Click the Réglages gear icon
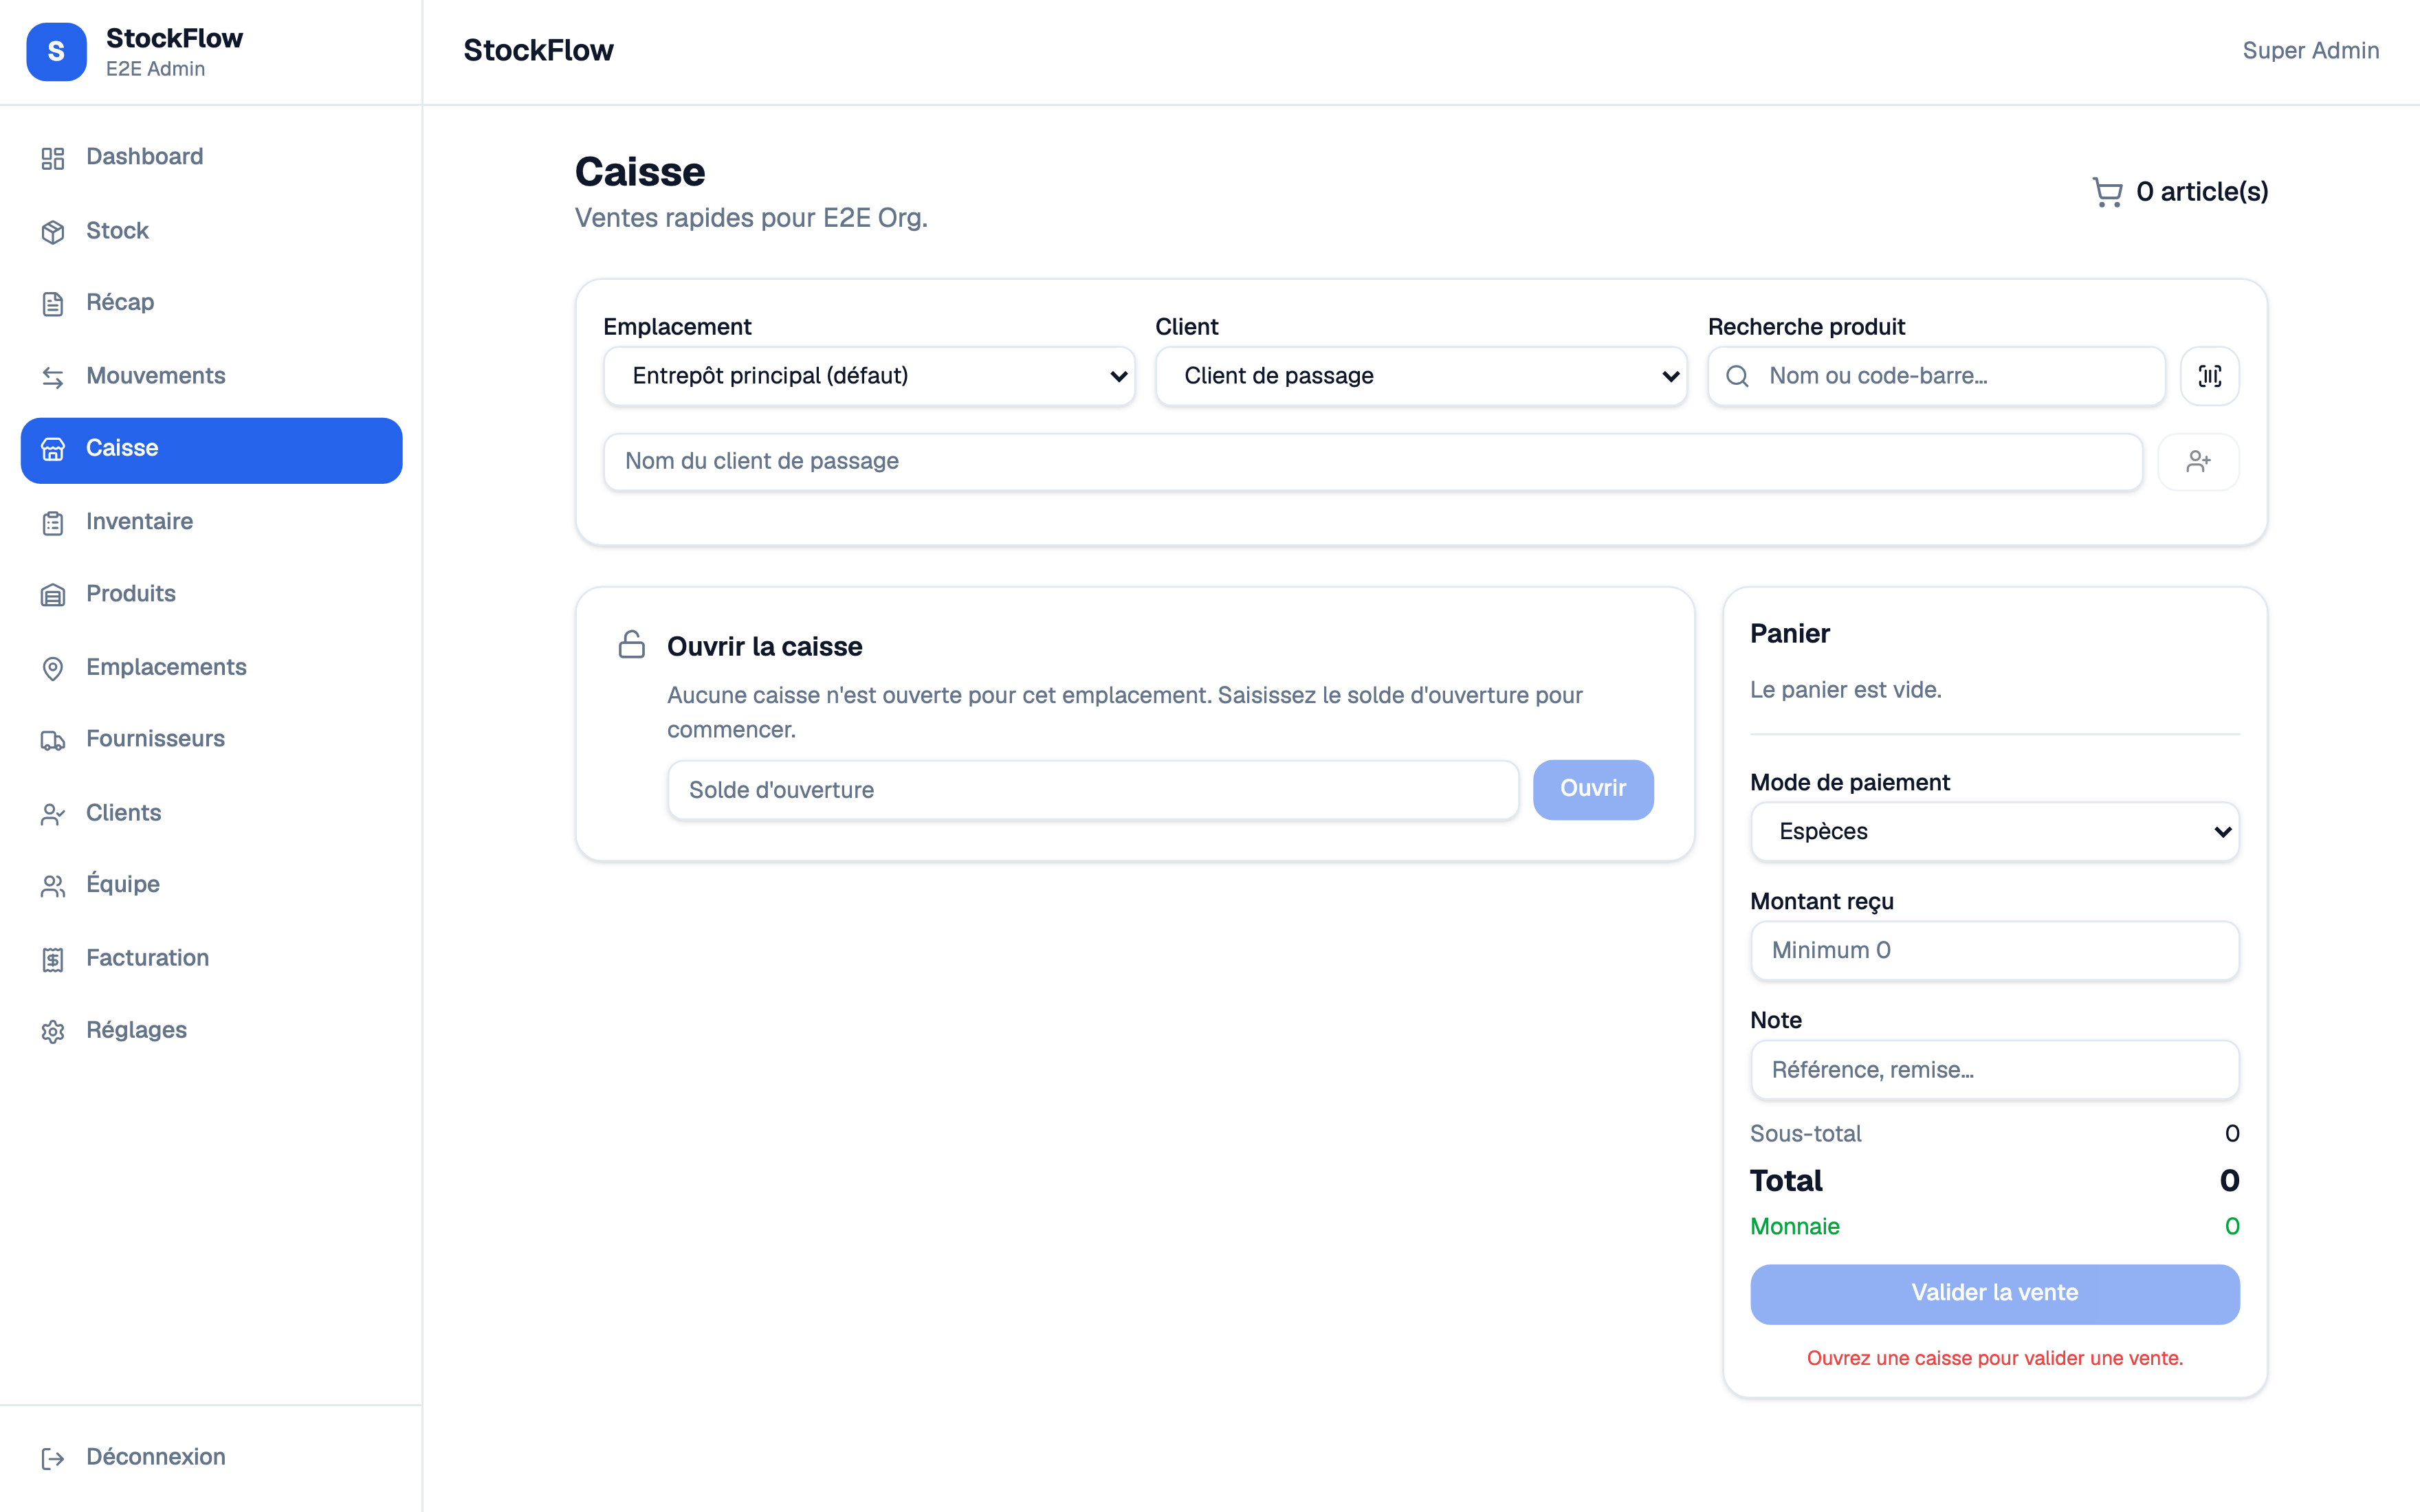 pos(53,1031)
